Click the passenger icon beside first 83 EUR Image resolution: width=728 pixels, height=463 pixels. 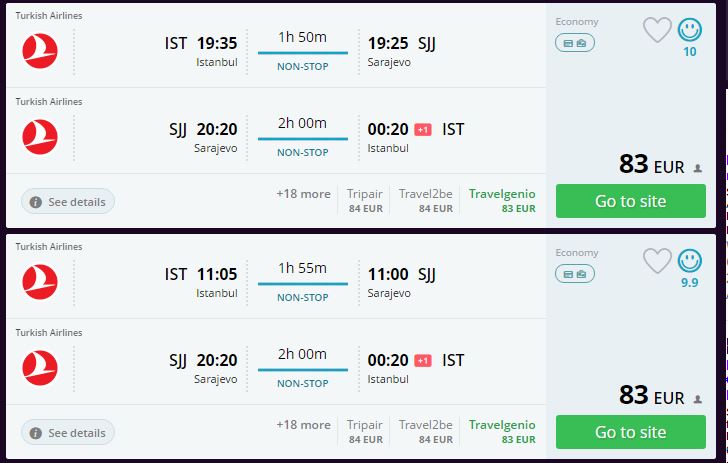pyautogui.click(x=697, y=168)
